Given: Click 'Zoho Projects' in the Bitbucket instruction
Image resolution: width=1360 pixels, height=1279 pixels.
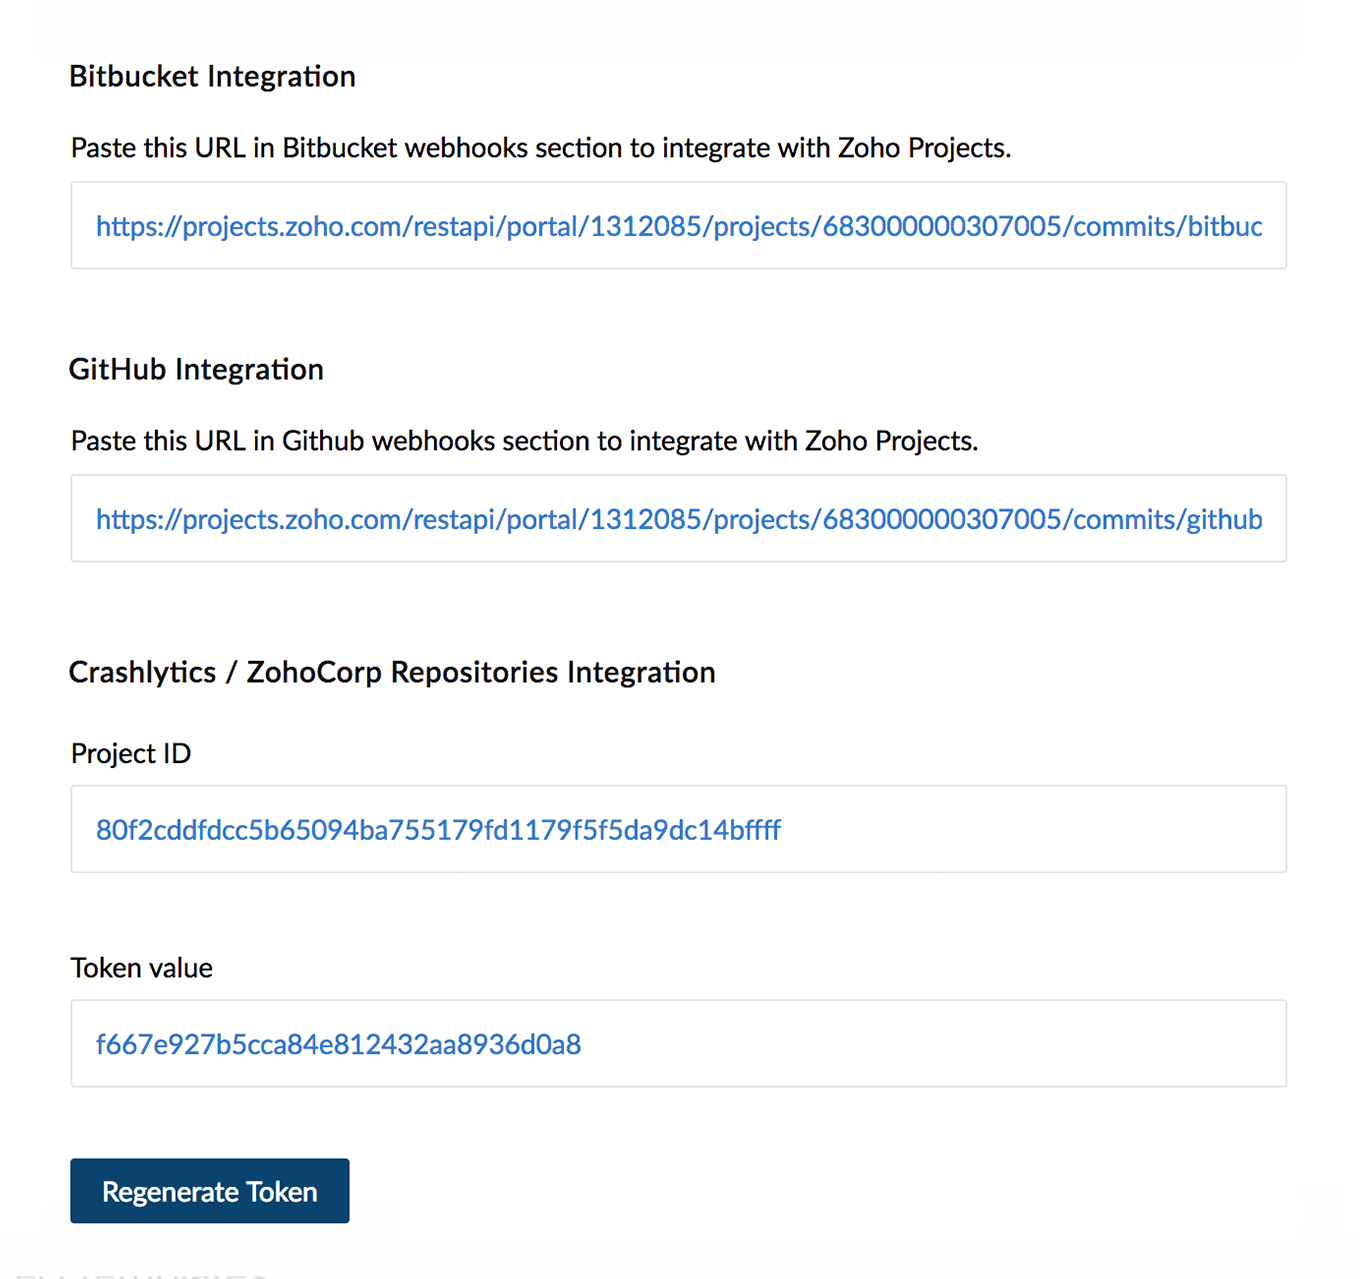Looking at the screenshot, I should pos(922,148).
